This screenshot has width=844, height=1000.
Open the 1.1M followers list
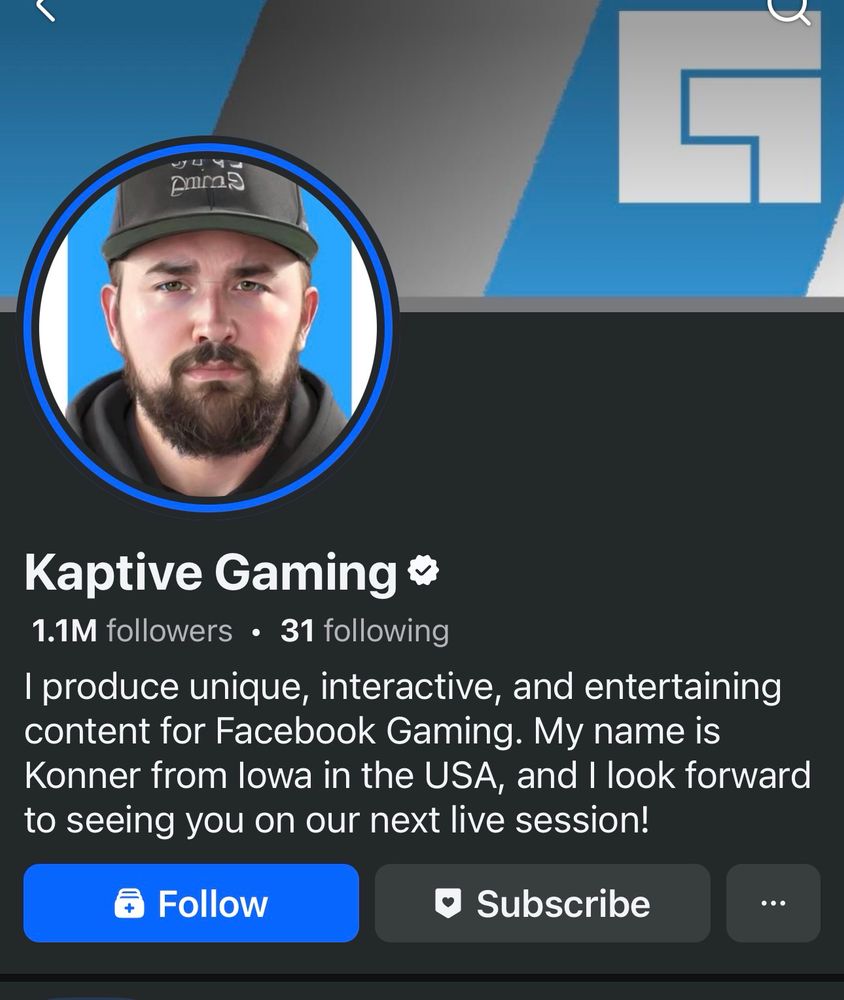(132, 631)
